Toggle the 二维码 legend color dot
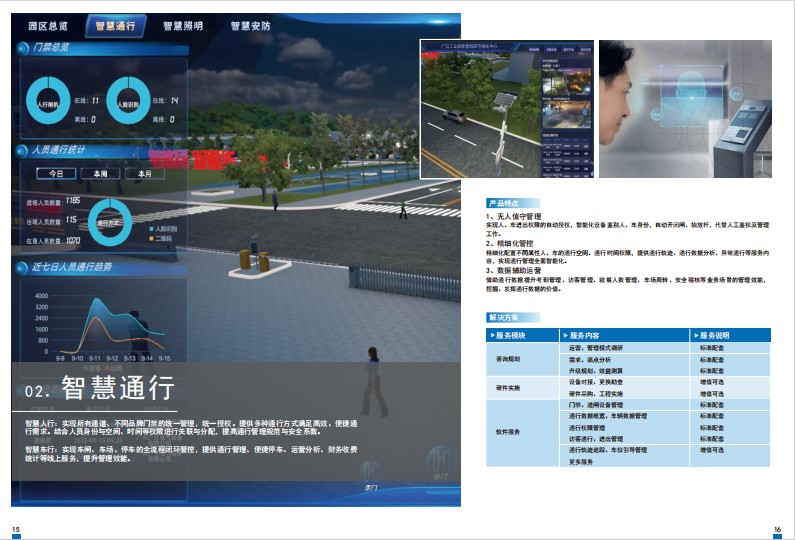This screenshot has width=795, height=540. 149,240
